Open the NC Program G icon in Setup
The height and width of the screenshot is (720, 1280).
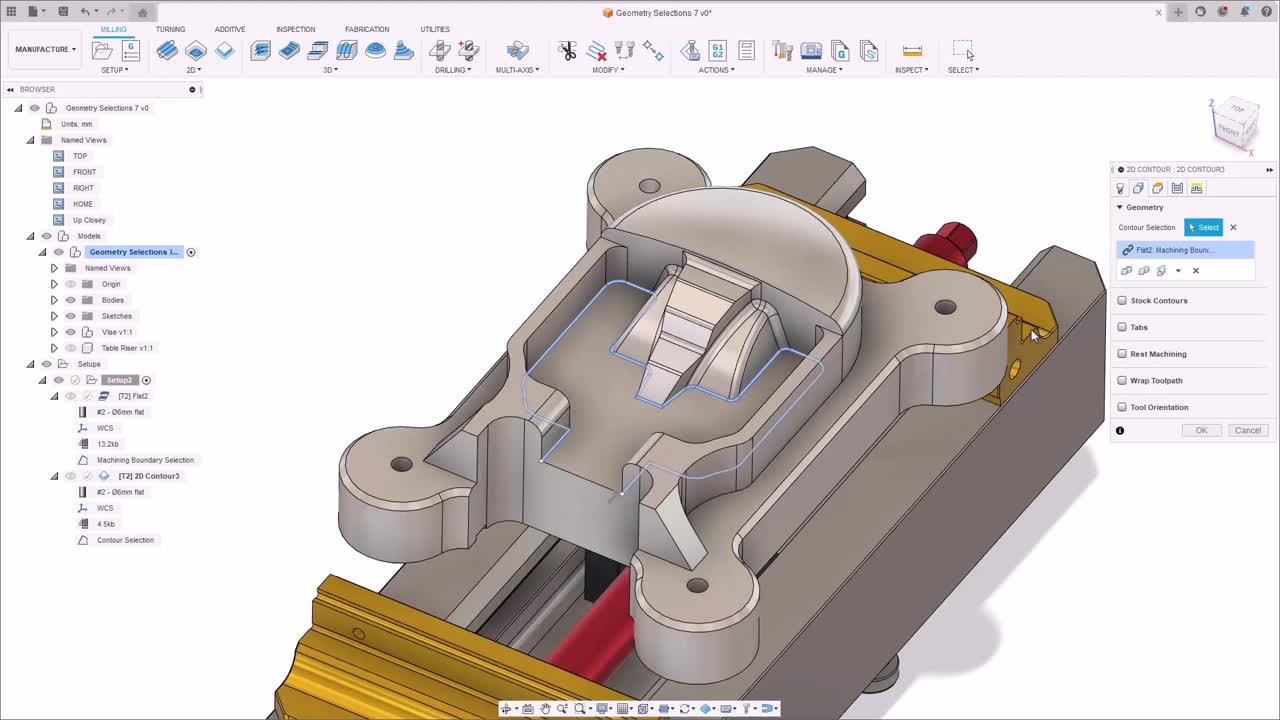(131, 50)
